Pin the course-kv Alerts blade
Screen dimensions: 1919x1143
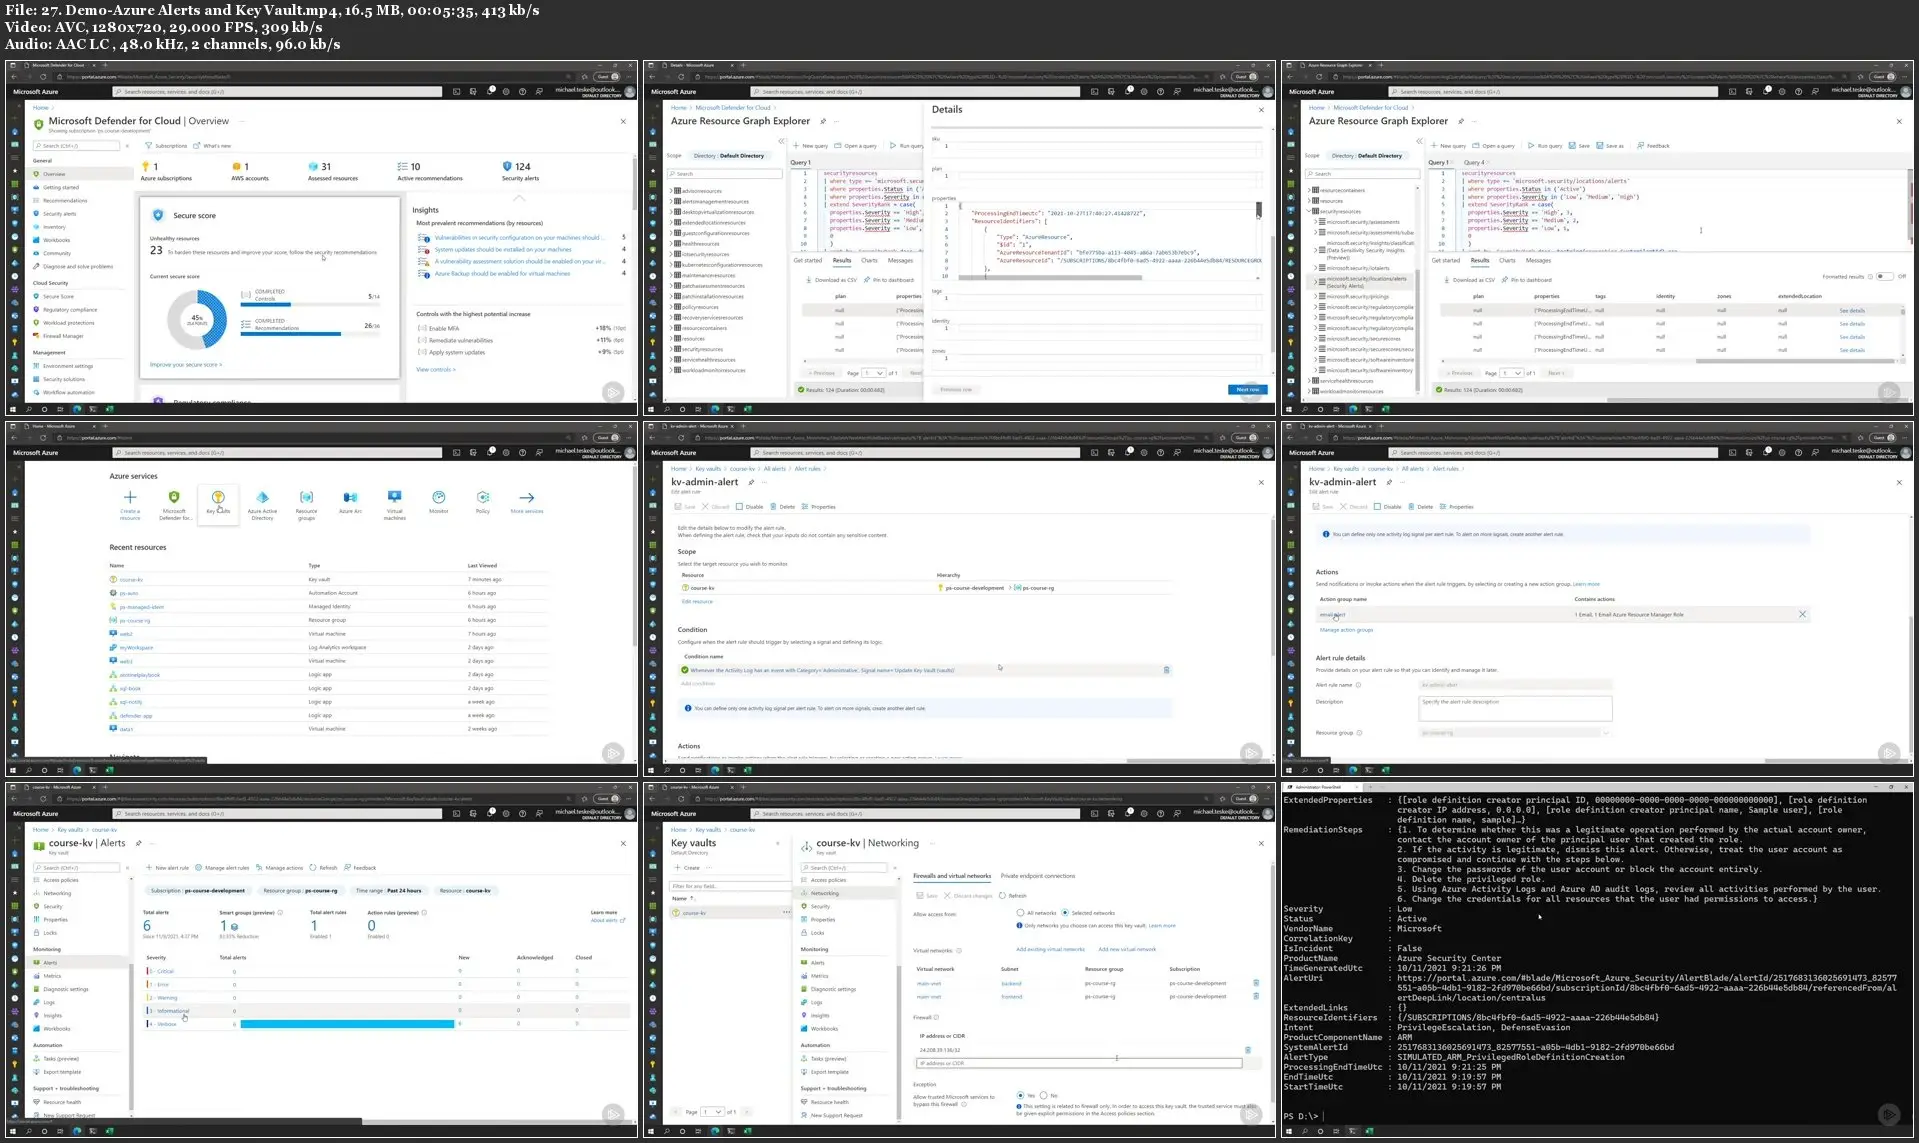138,843
